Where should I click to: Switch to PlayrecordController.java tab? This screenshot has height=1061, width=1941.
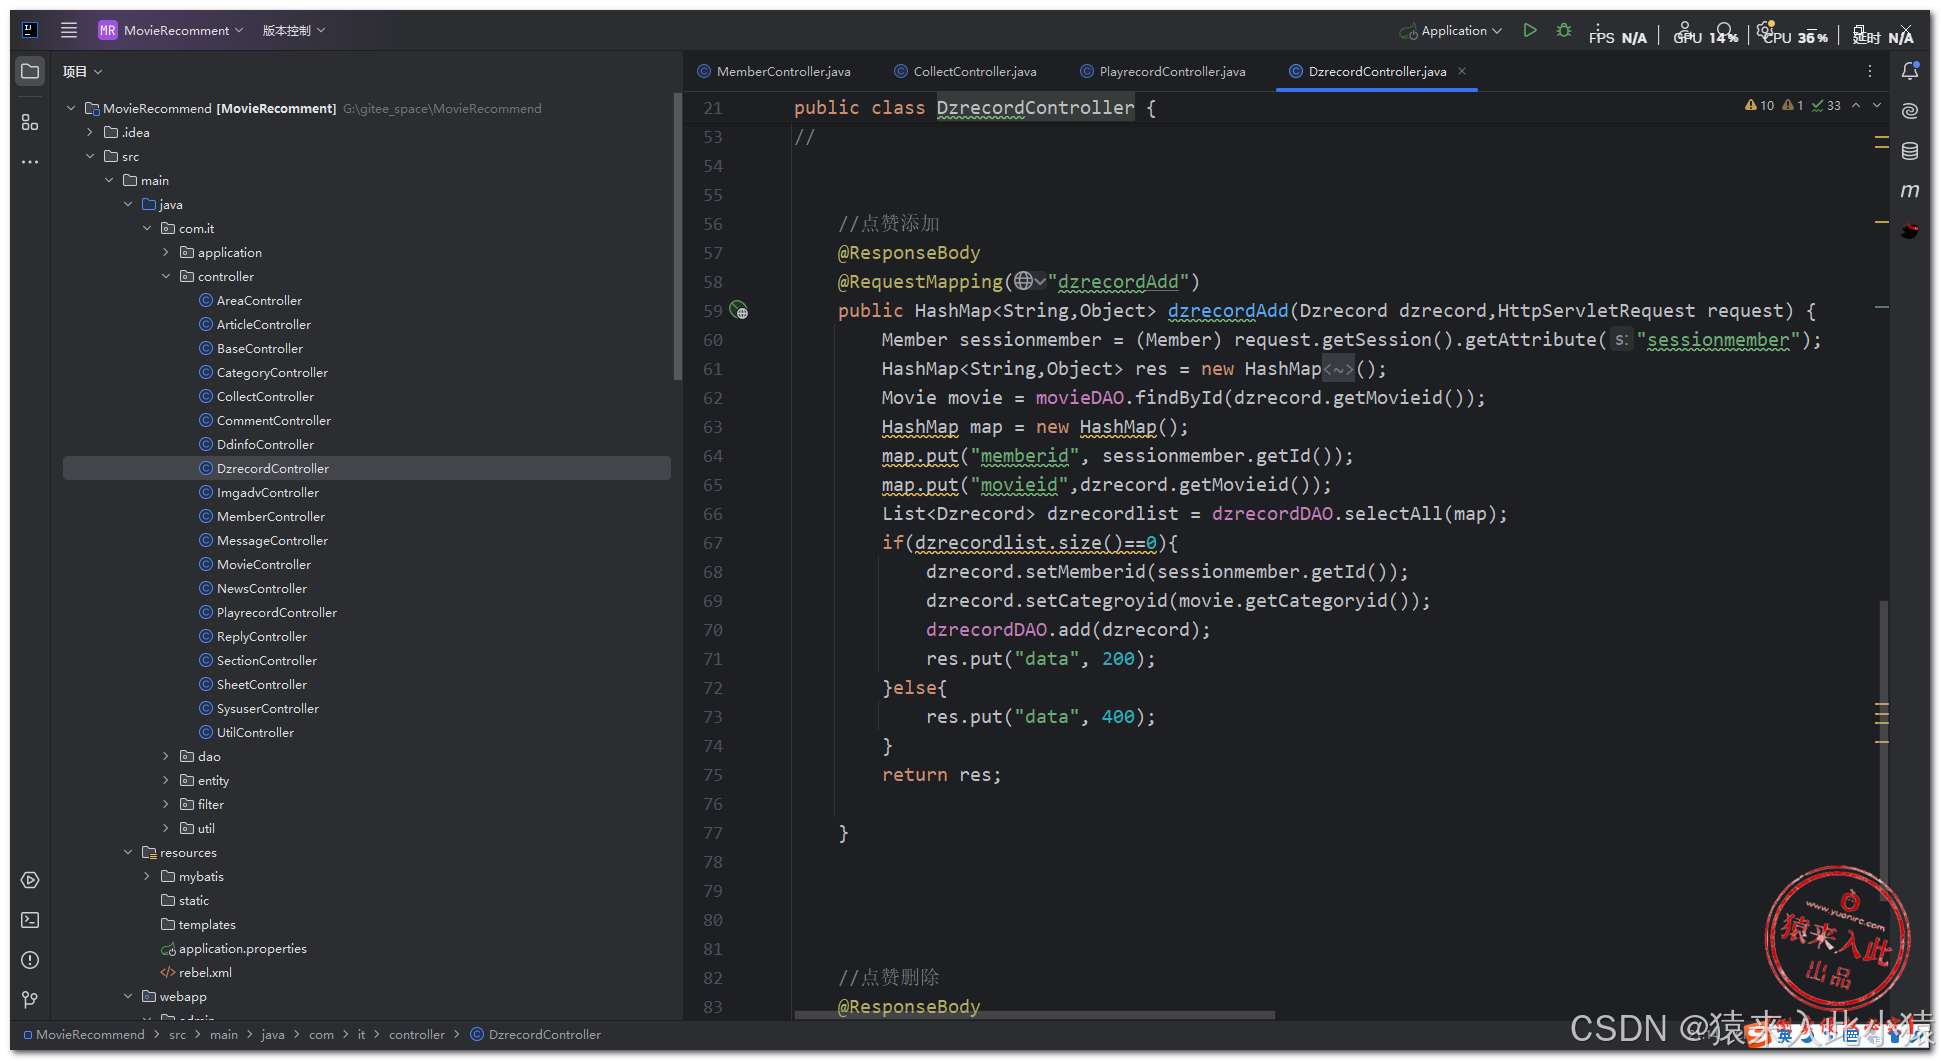pyautogui.click(x=1163, y=71)
